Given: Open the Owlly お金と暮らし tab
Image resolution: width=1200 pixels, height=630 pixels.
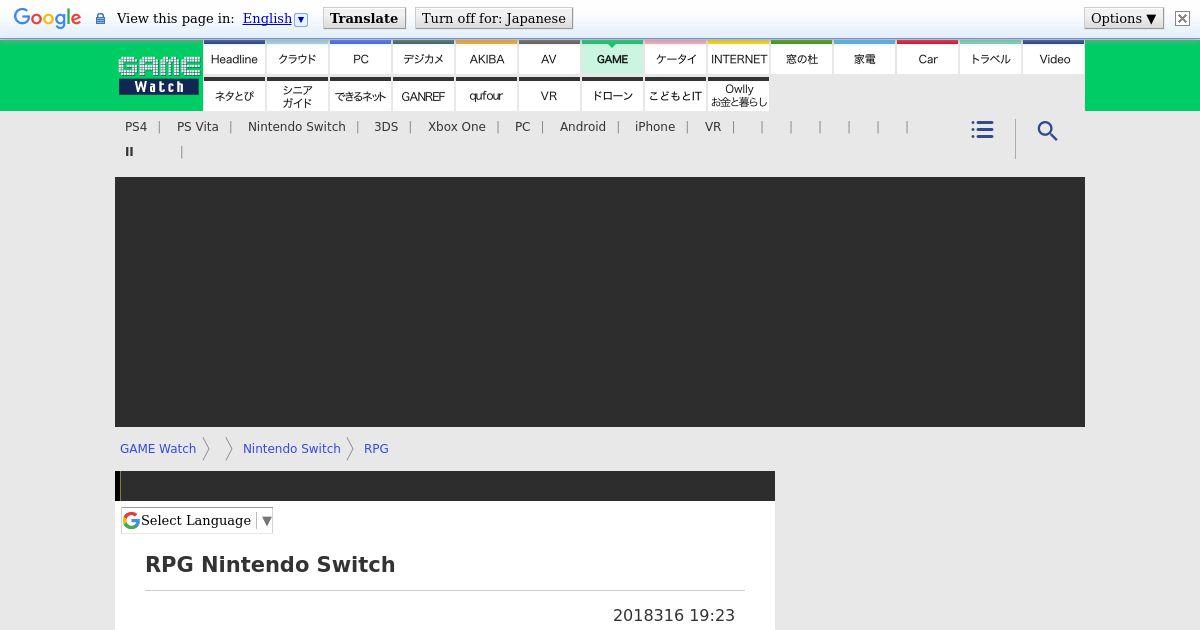Looking at the screenshot, I should 738,95.
